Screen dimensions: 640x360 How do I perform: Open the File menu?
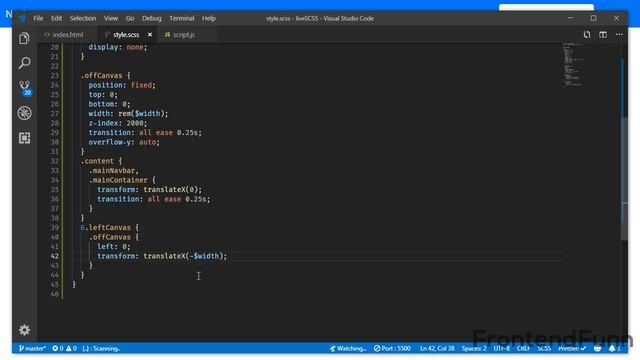click(x=38, y=18)
